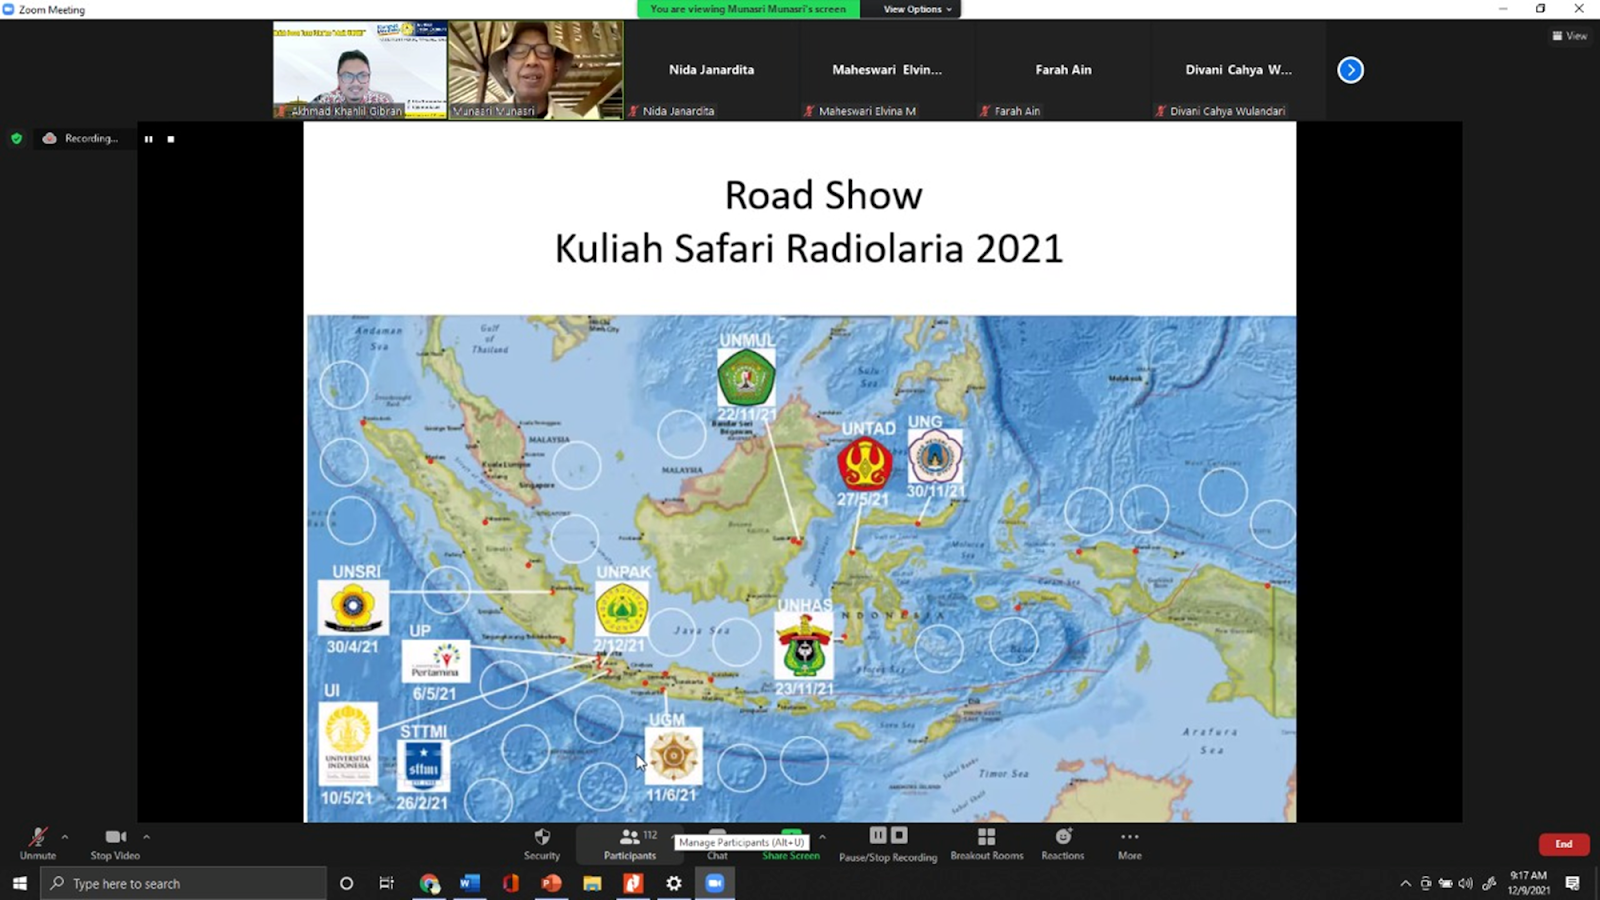Open volume control in system tray
Image resolution: width=1600 pixels, height=900 pixels.
coord(1466,883)
